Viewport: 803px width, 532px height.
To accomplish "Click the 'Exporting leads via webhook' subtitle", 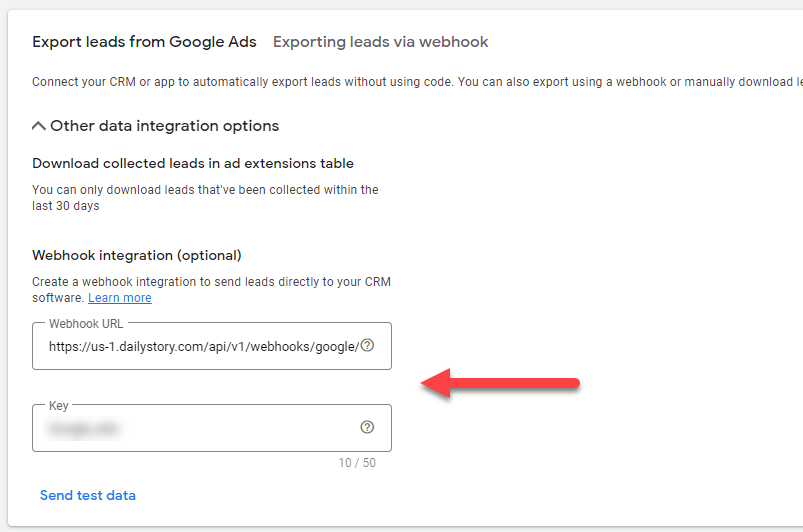I will 380,42.
